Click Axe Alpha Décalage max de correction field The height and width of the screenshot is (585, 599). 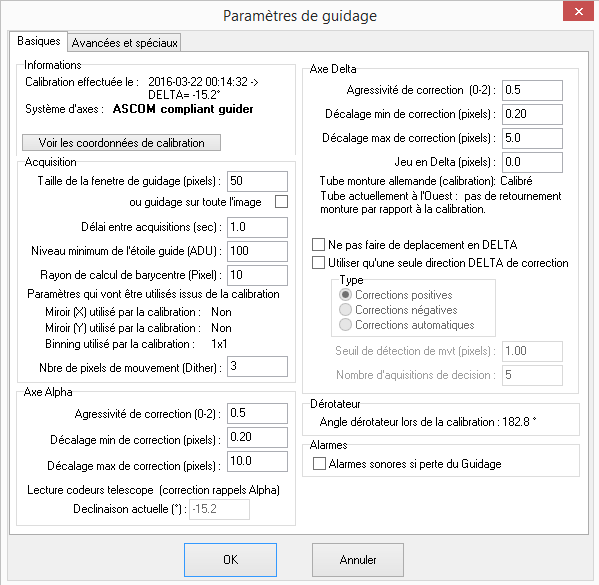(x=257, y=462)
